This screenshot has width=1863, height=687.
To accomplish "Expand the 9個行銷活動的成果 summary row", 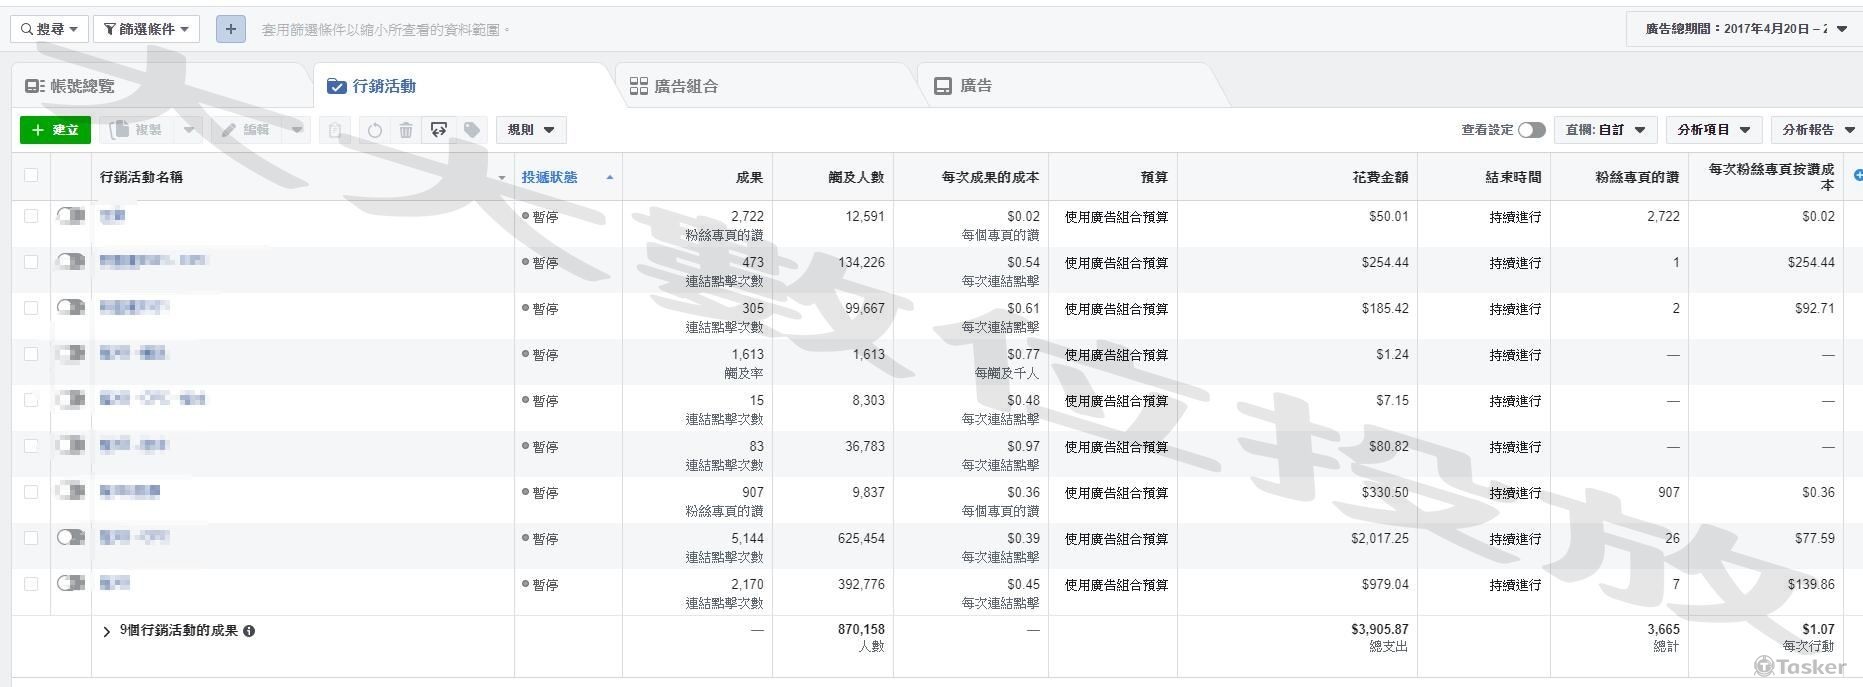I will [x=107, y=631].
